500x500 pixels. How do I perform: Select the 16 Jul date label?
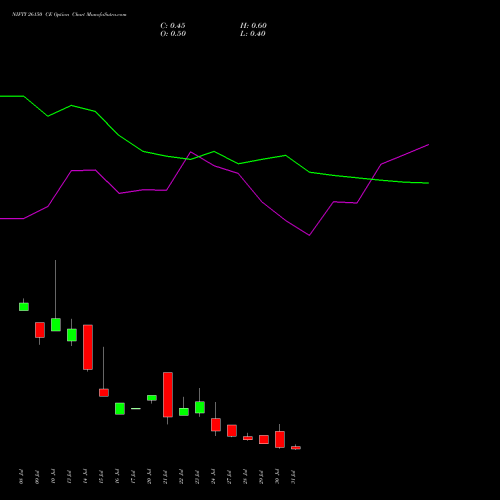[x=118, y=477]
